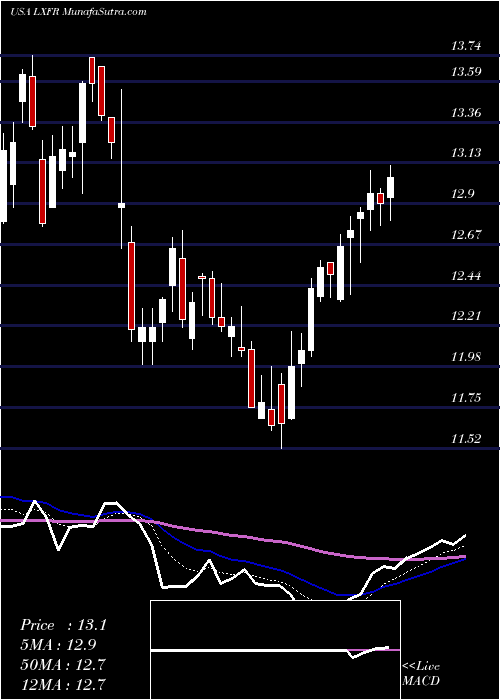Screen dimensions: 500x700
Task: Click the 5MA : 12.9 readout
Action: (x=58, y=645)
